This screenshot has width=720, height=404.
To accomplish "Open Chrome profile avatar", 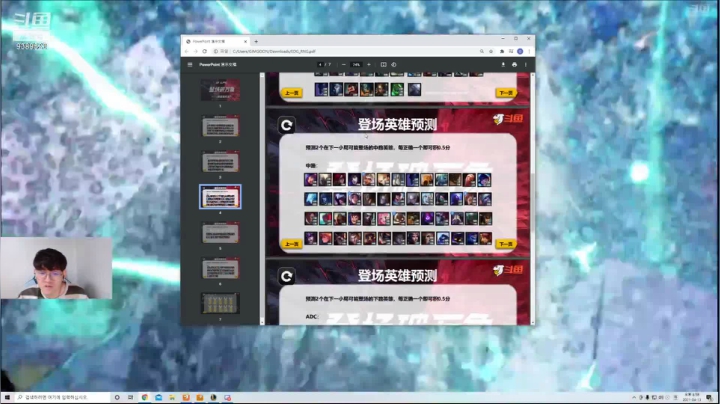I will pyautogui.click(x=520, y=51).
